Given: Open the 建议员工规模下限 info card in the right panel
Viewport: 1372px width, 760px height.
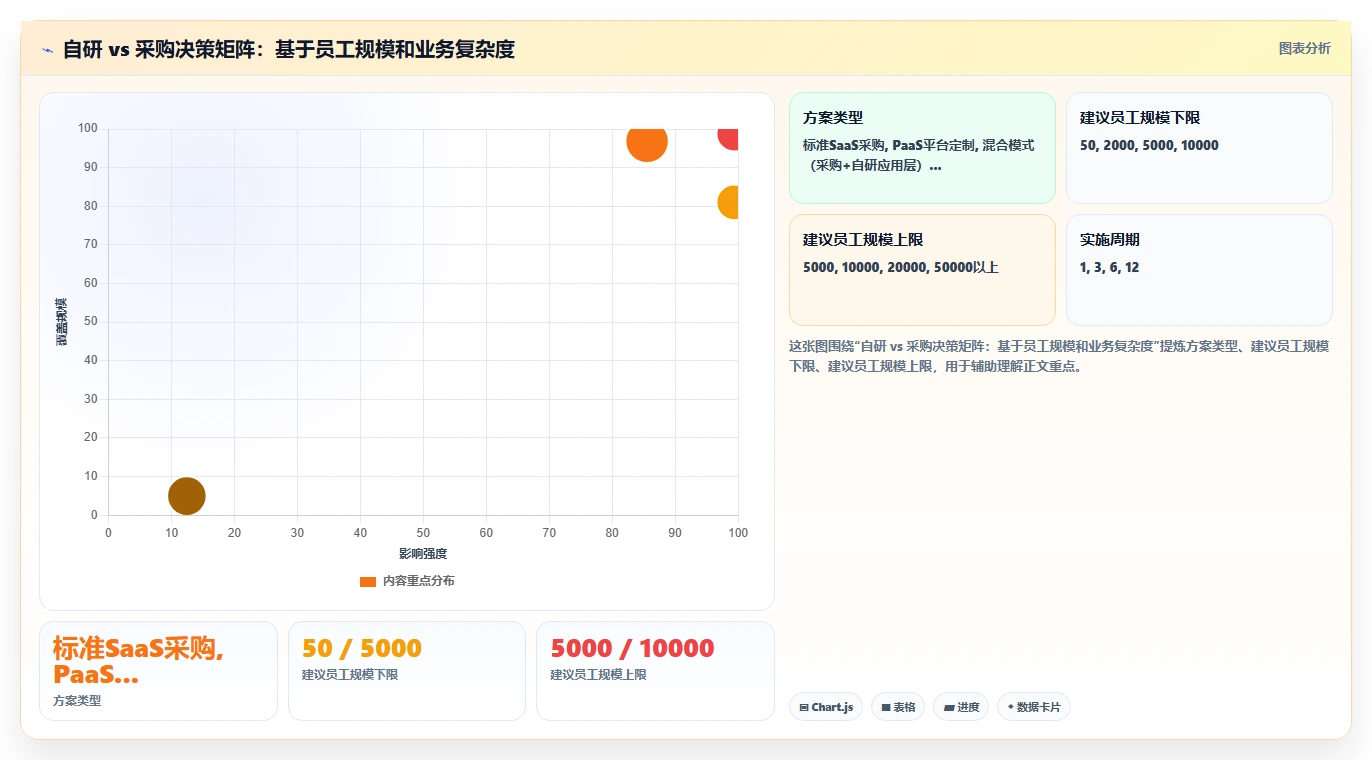Looking at the screenshot, I should point(1199,148).
